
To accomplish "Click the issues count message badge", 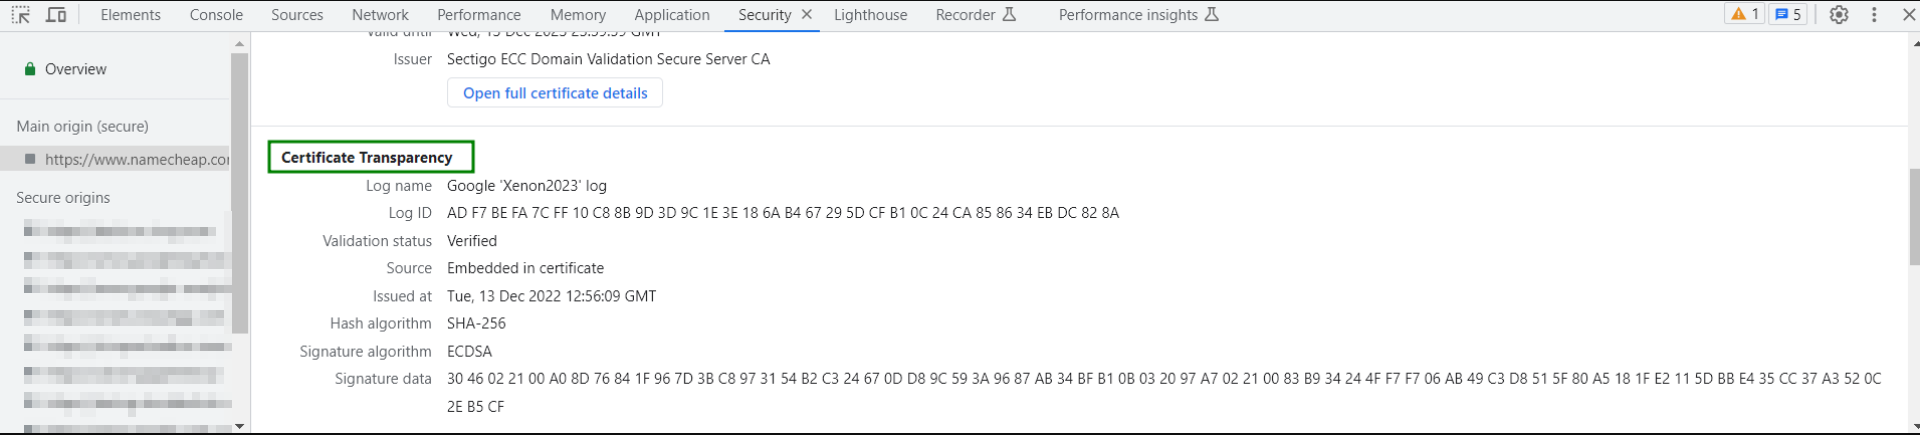I will [x=1788, y=15].
